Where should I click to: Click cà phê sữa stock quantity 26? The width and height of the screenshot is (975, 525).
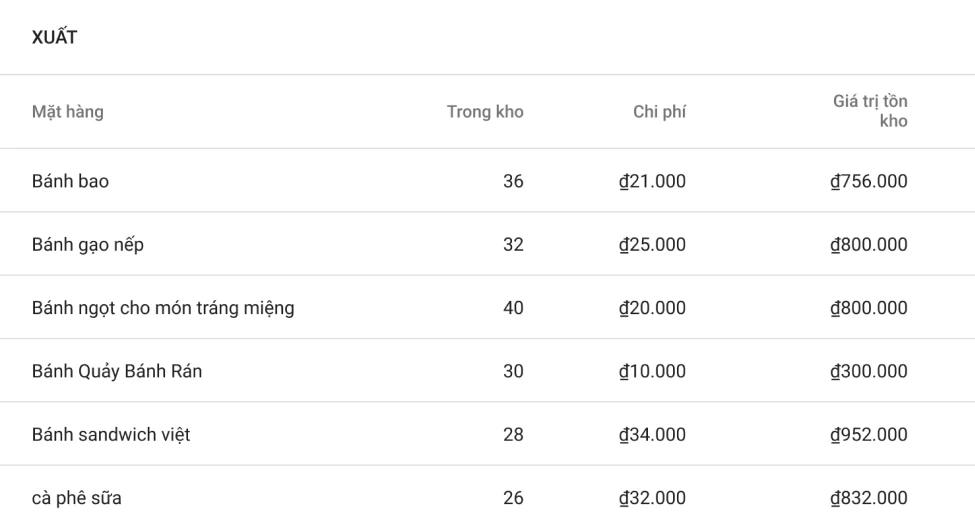[512, 497]
